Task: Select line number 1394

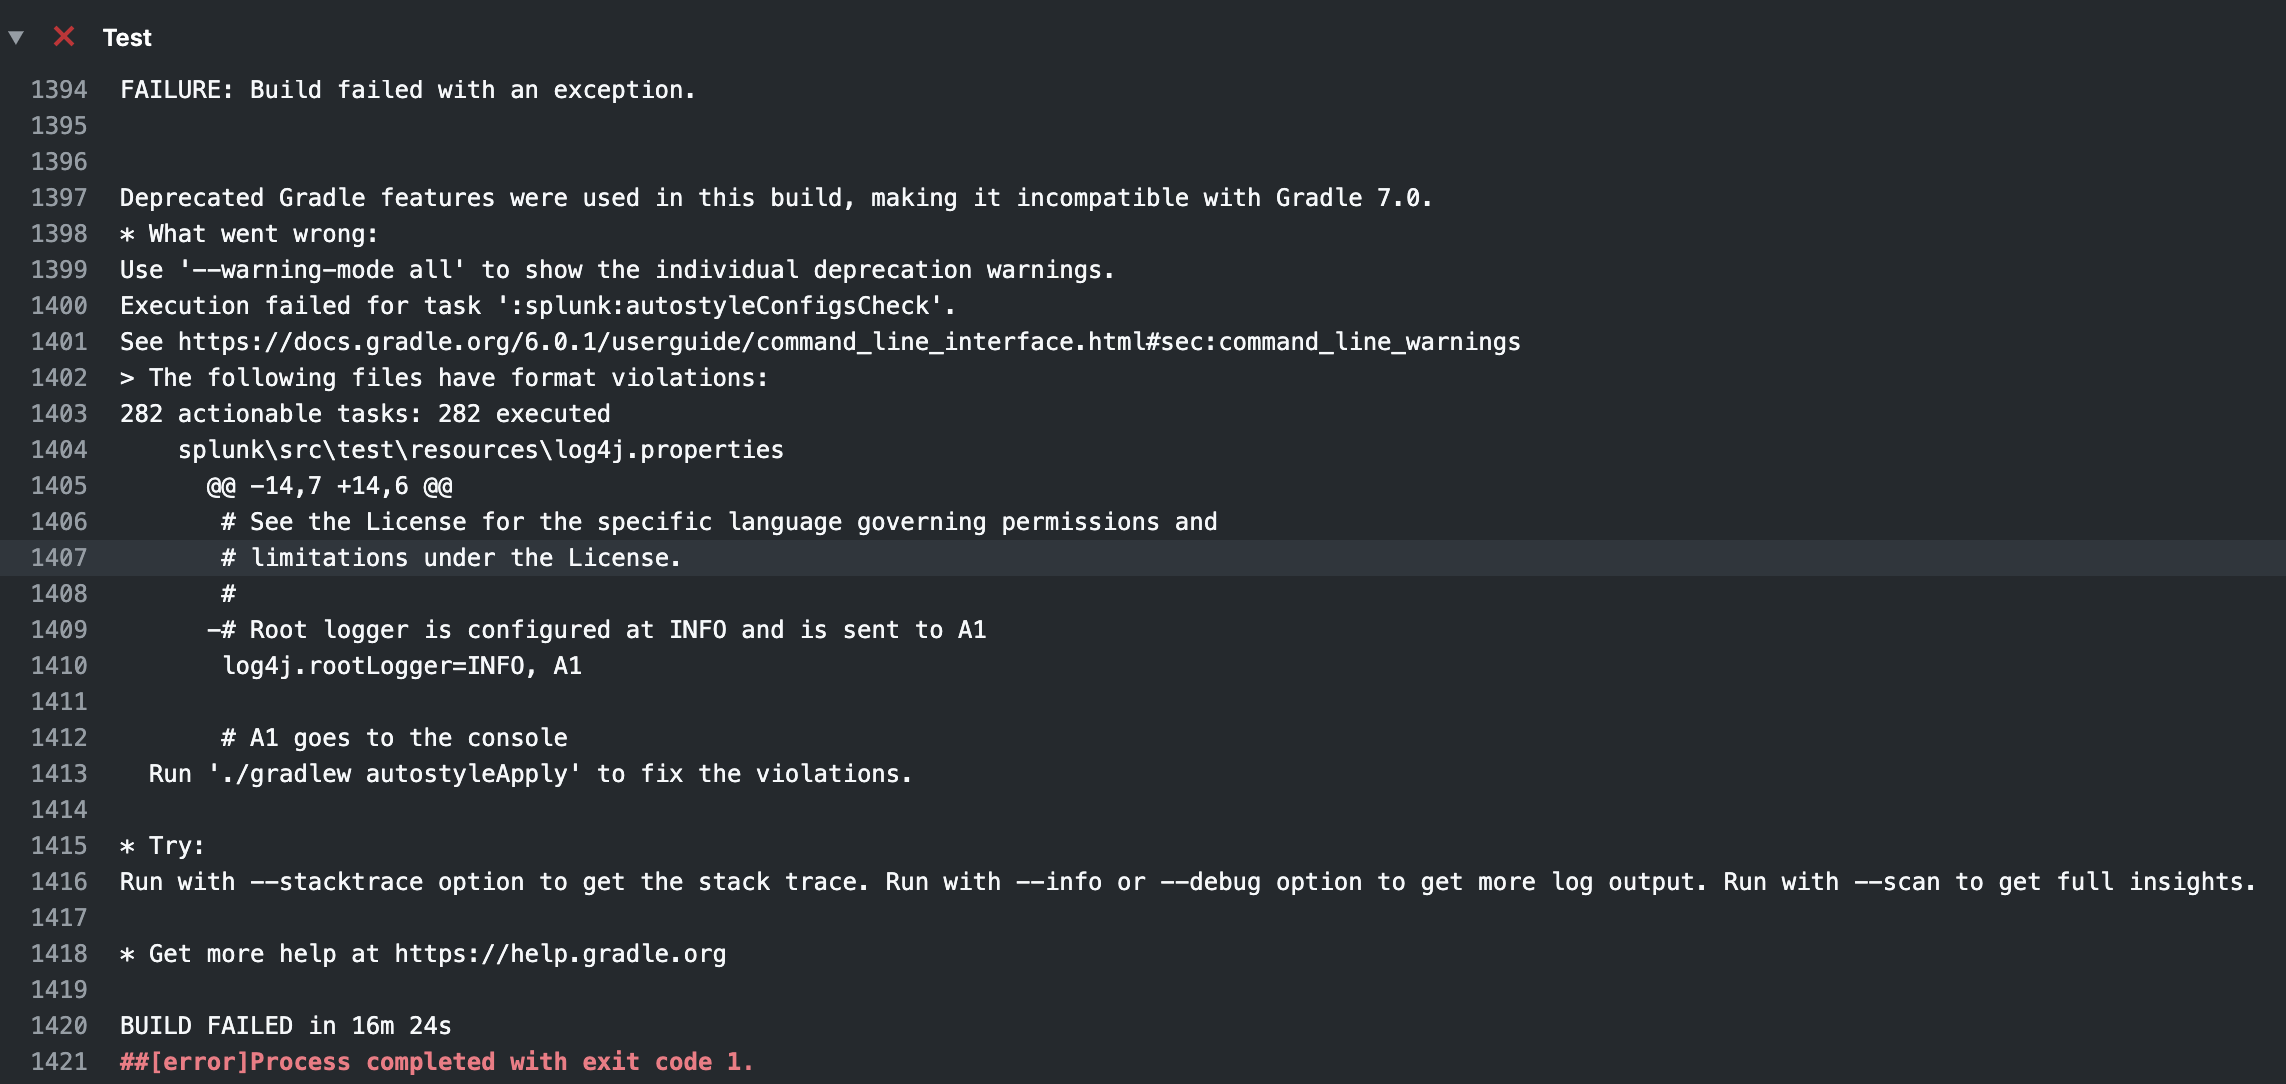Action: coord(59,90)
